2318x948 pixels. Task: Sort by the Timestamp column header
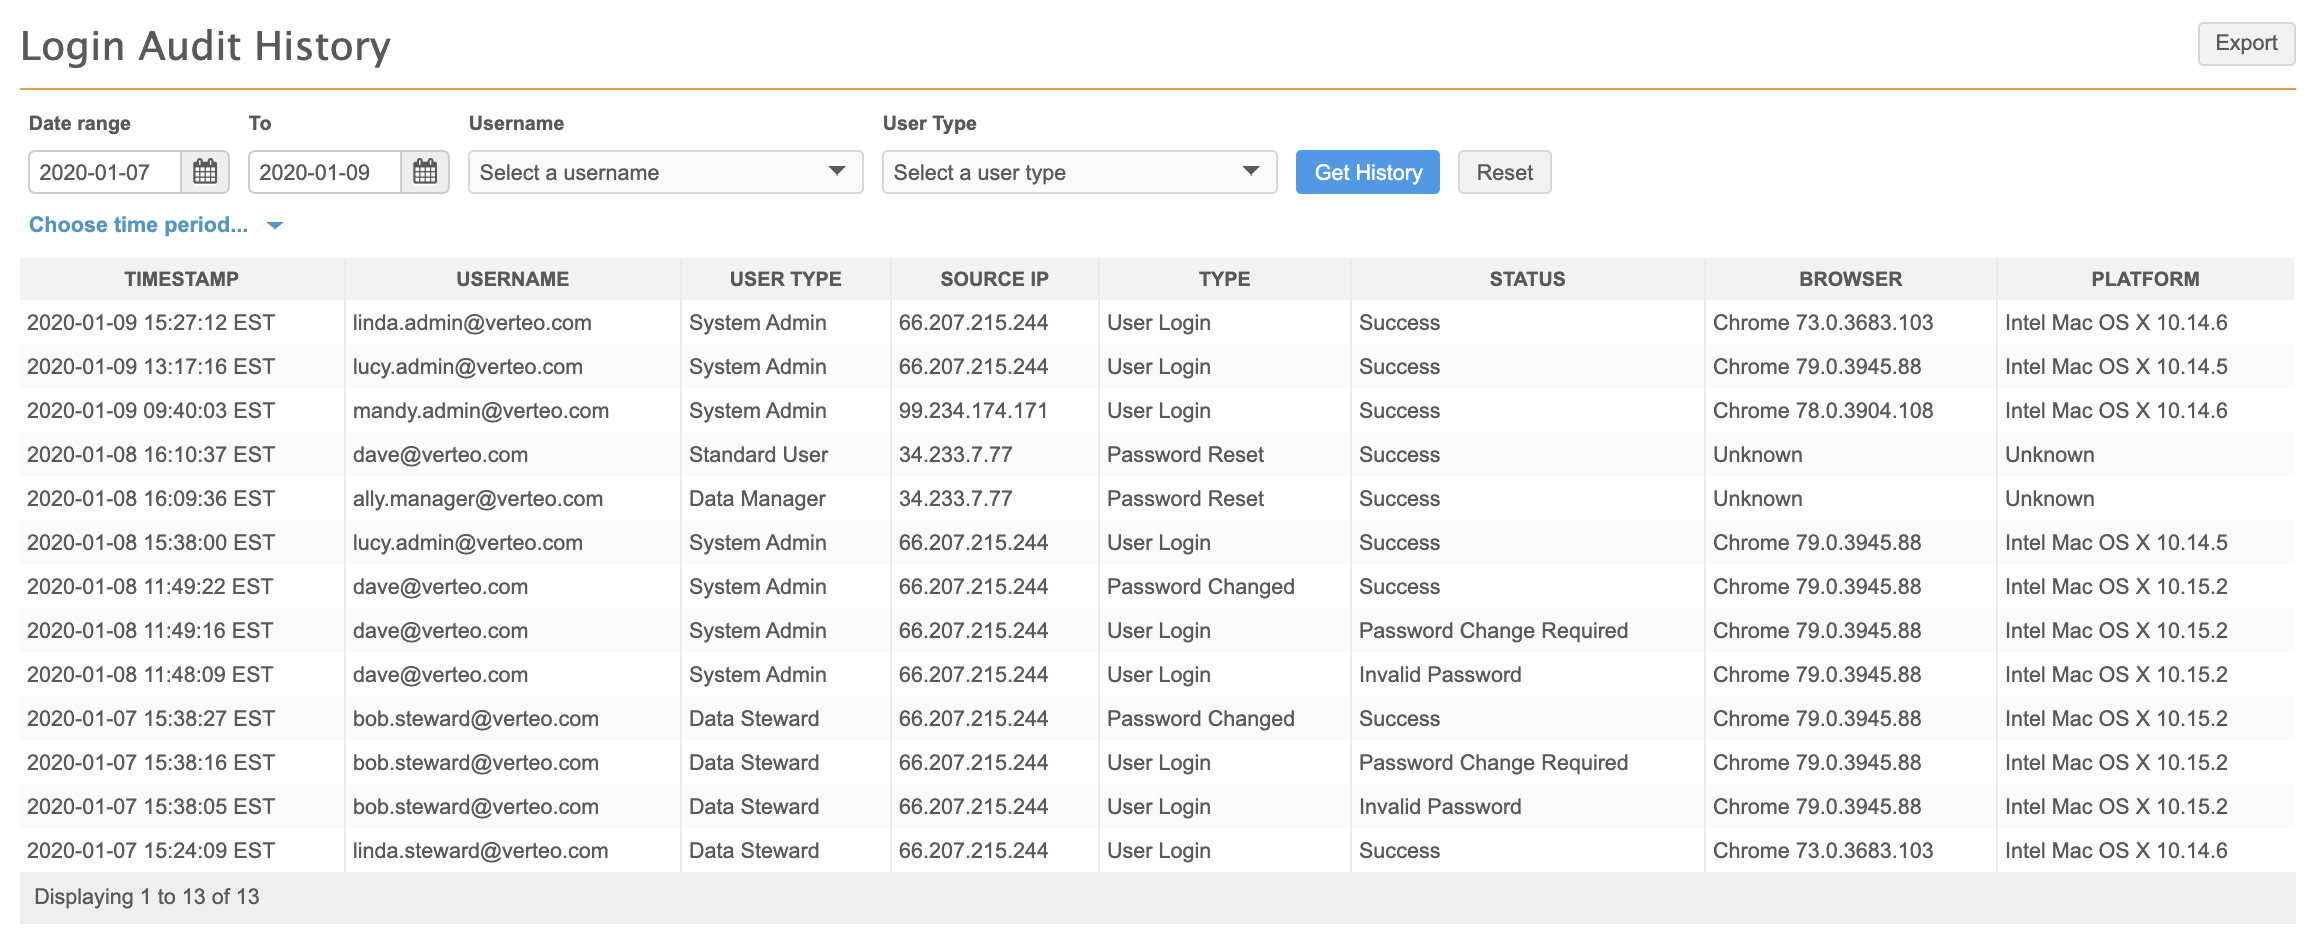pos(181,279)
